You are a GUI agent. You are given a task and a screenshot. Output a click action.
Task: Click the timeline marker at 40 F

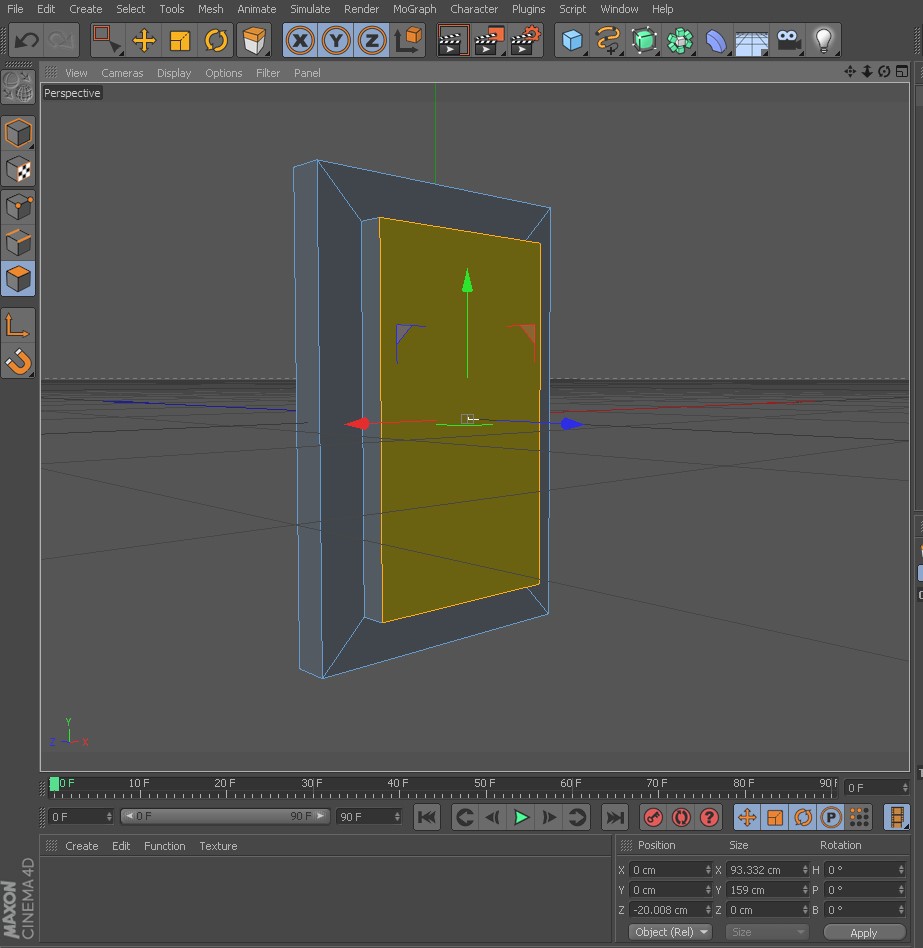398,784
